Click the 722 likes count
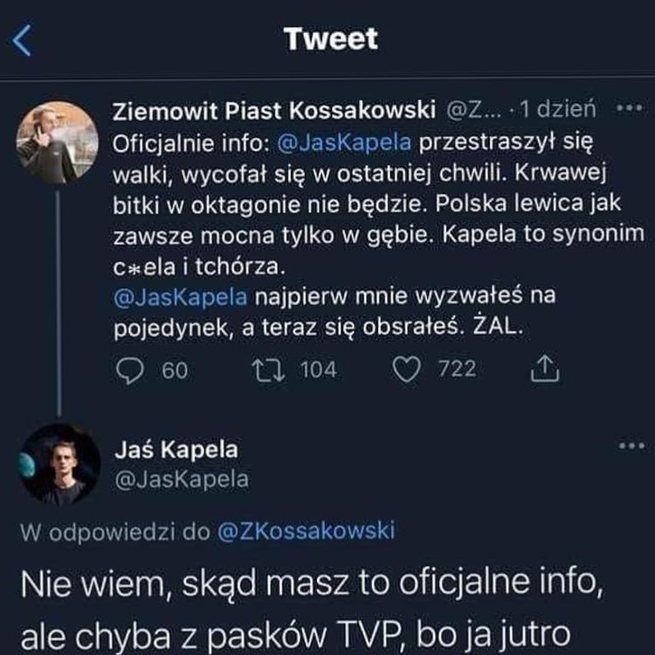The height and width of the screenshot is (655, 655). coord(457,370)
